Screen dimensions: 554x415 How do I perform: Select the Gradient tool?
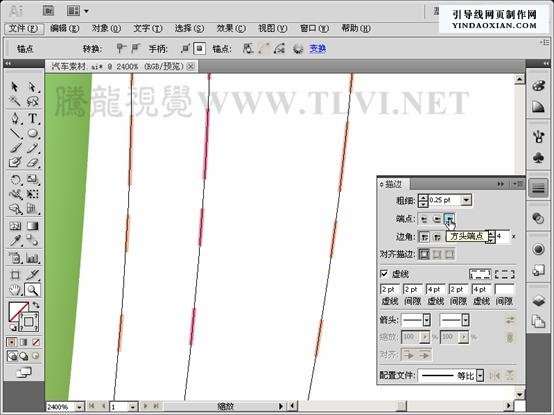pos(33,226)
